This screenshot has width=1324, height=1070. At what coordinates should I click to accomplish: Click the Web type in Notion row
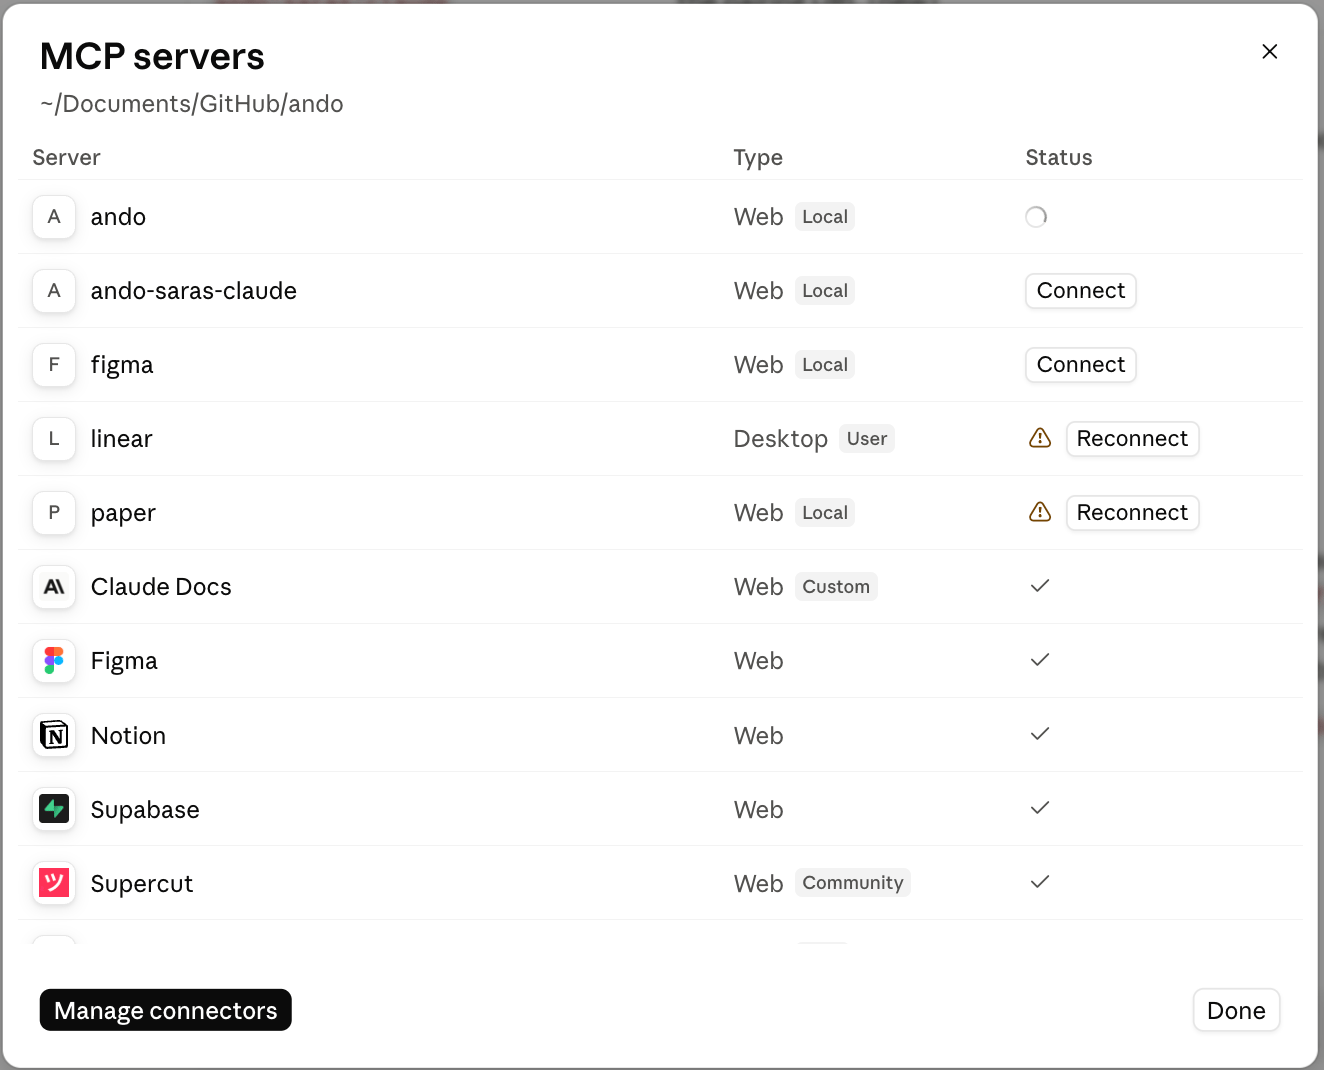coord(758,736)
